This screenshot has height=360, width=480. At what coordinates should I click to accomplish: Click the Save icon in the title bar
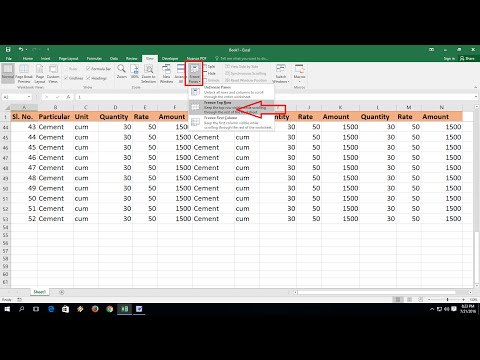pyautogui.click(x=8, y=50)
